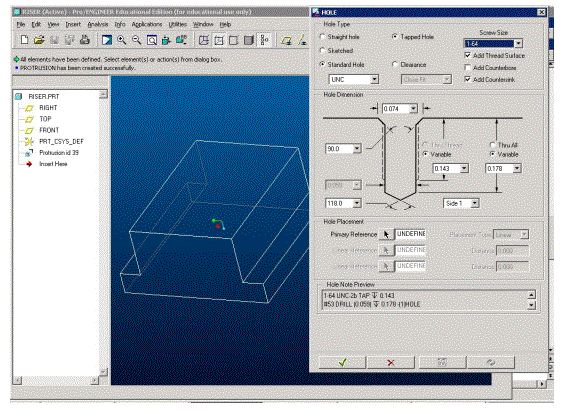Viewport: 566px width, 410px height.
Task: Open the File menu
Action: pyautogui.click(x=21, y=24)
